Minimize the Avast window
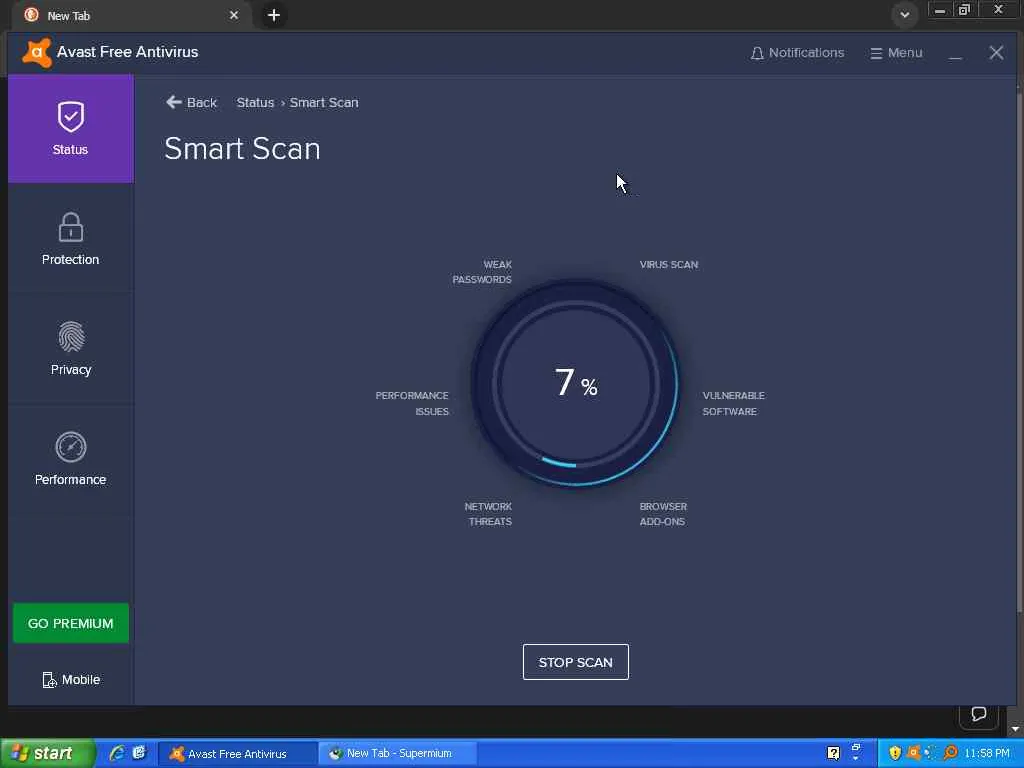Screen dimensions: 1024x768 [955, 54]
